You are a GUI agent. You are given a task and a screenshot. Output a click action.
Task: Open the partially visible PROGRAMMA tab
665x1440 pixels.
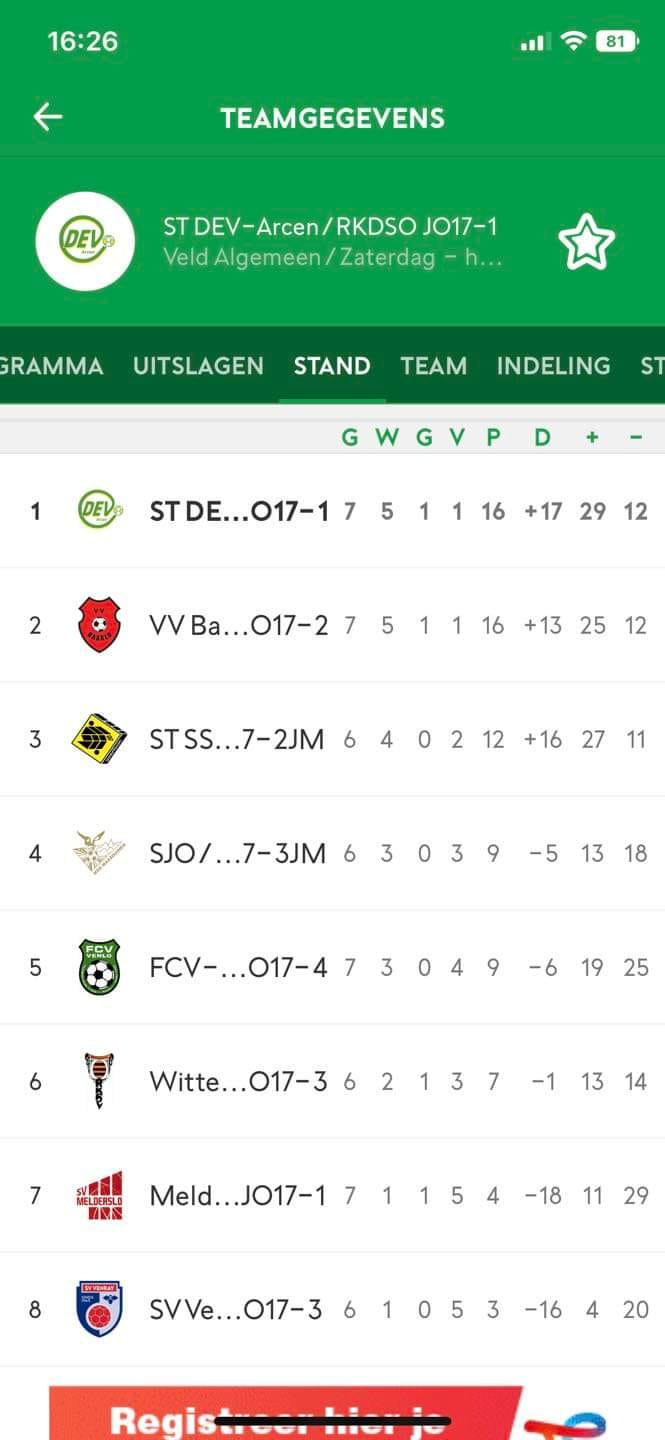51,366
